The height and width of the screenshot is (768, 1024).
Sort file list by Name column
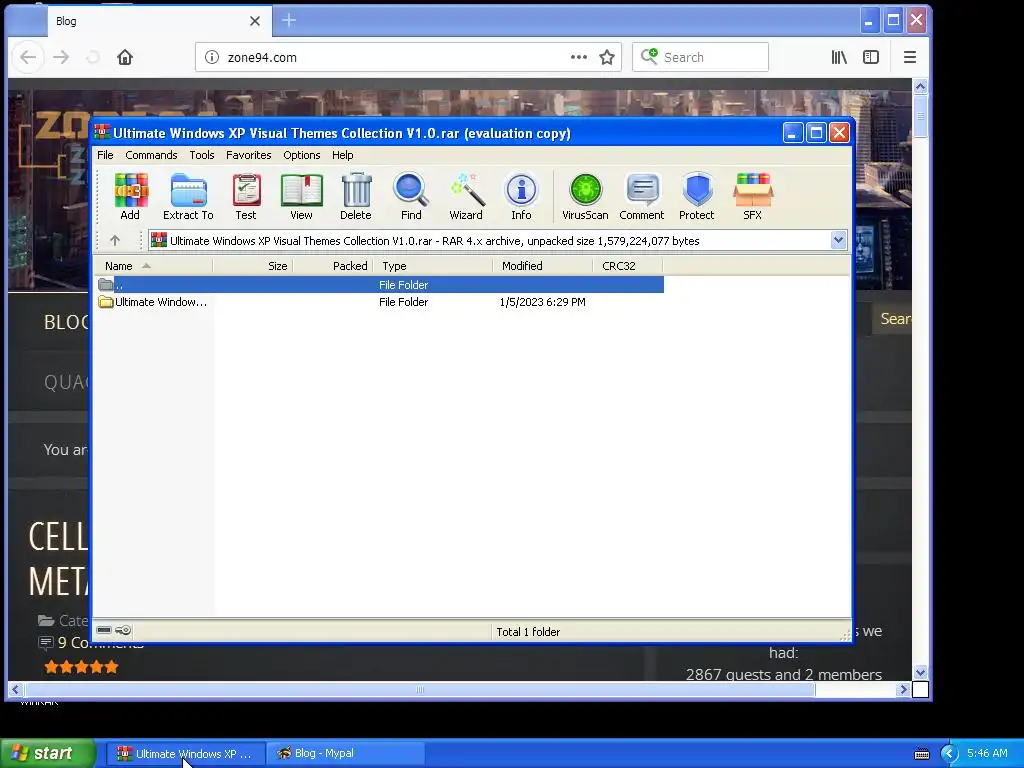pyautogui.click(x=153, y=266)
